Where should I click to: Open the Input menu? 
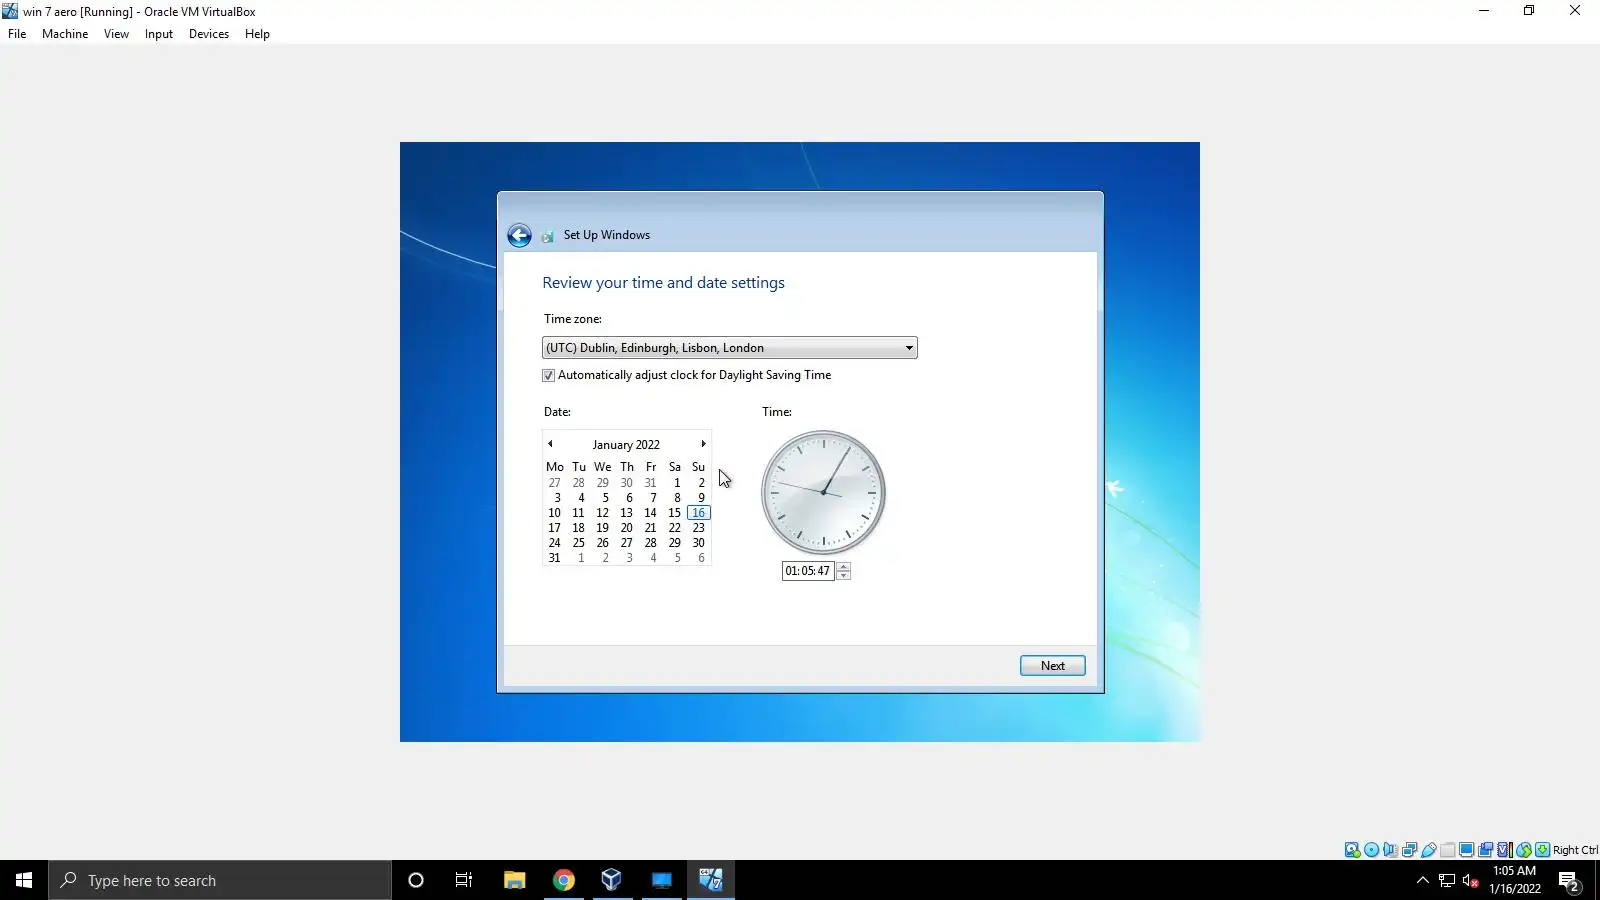[159, 34]
